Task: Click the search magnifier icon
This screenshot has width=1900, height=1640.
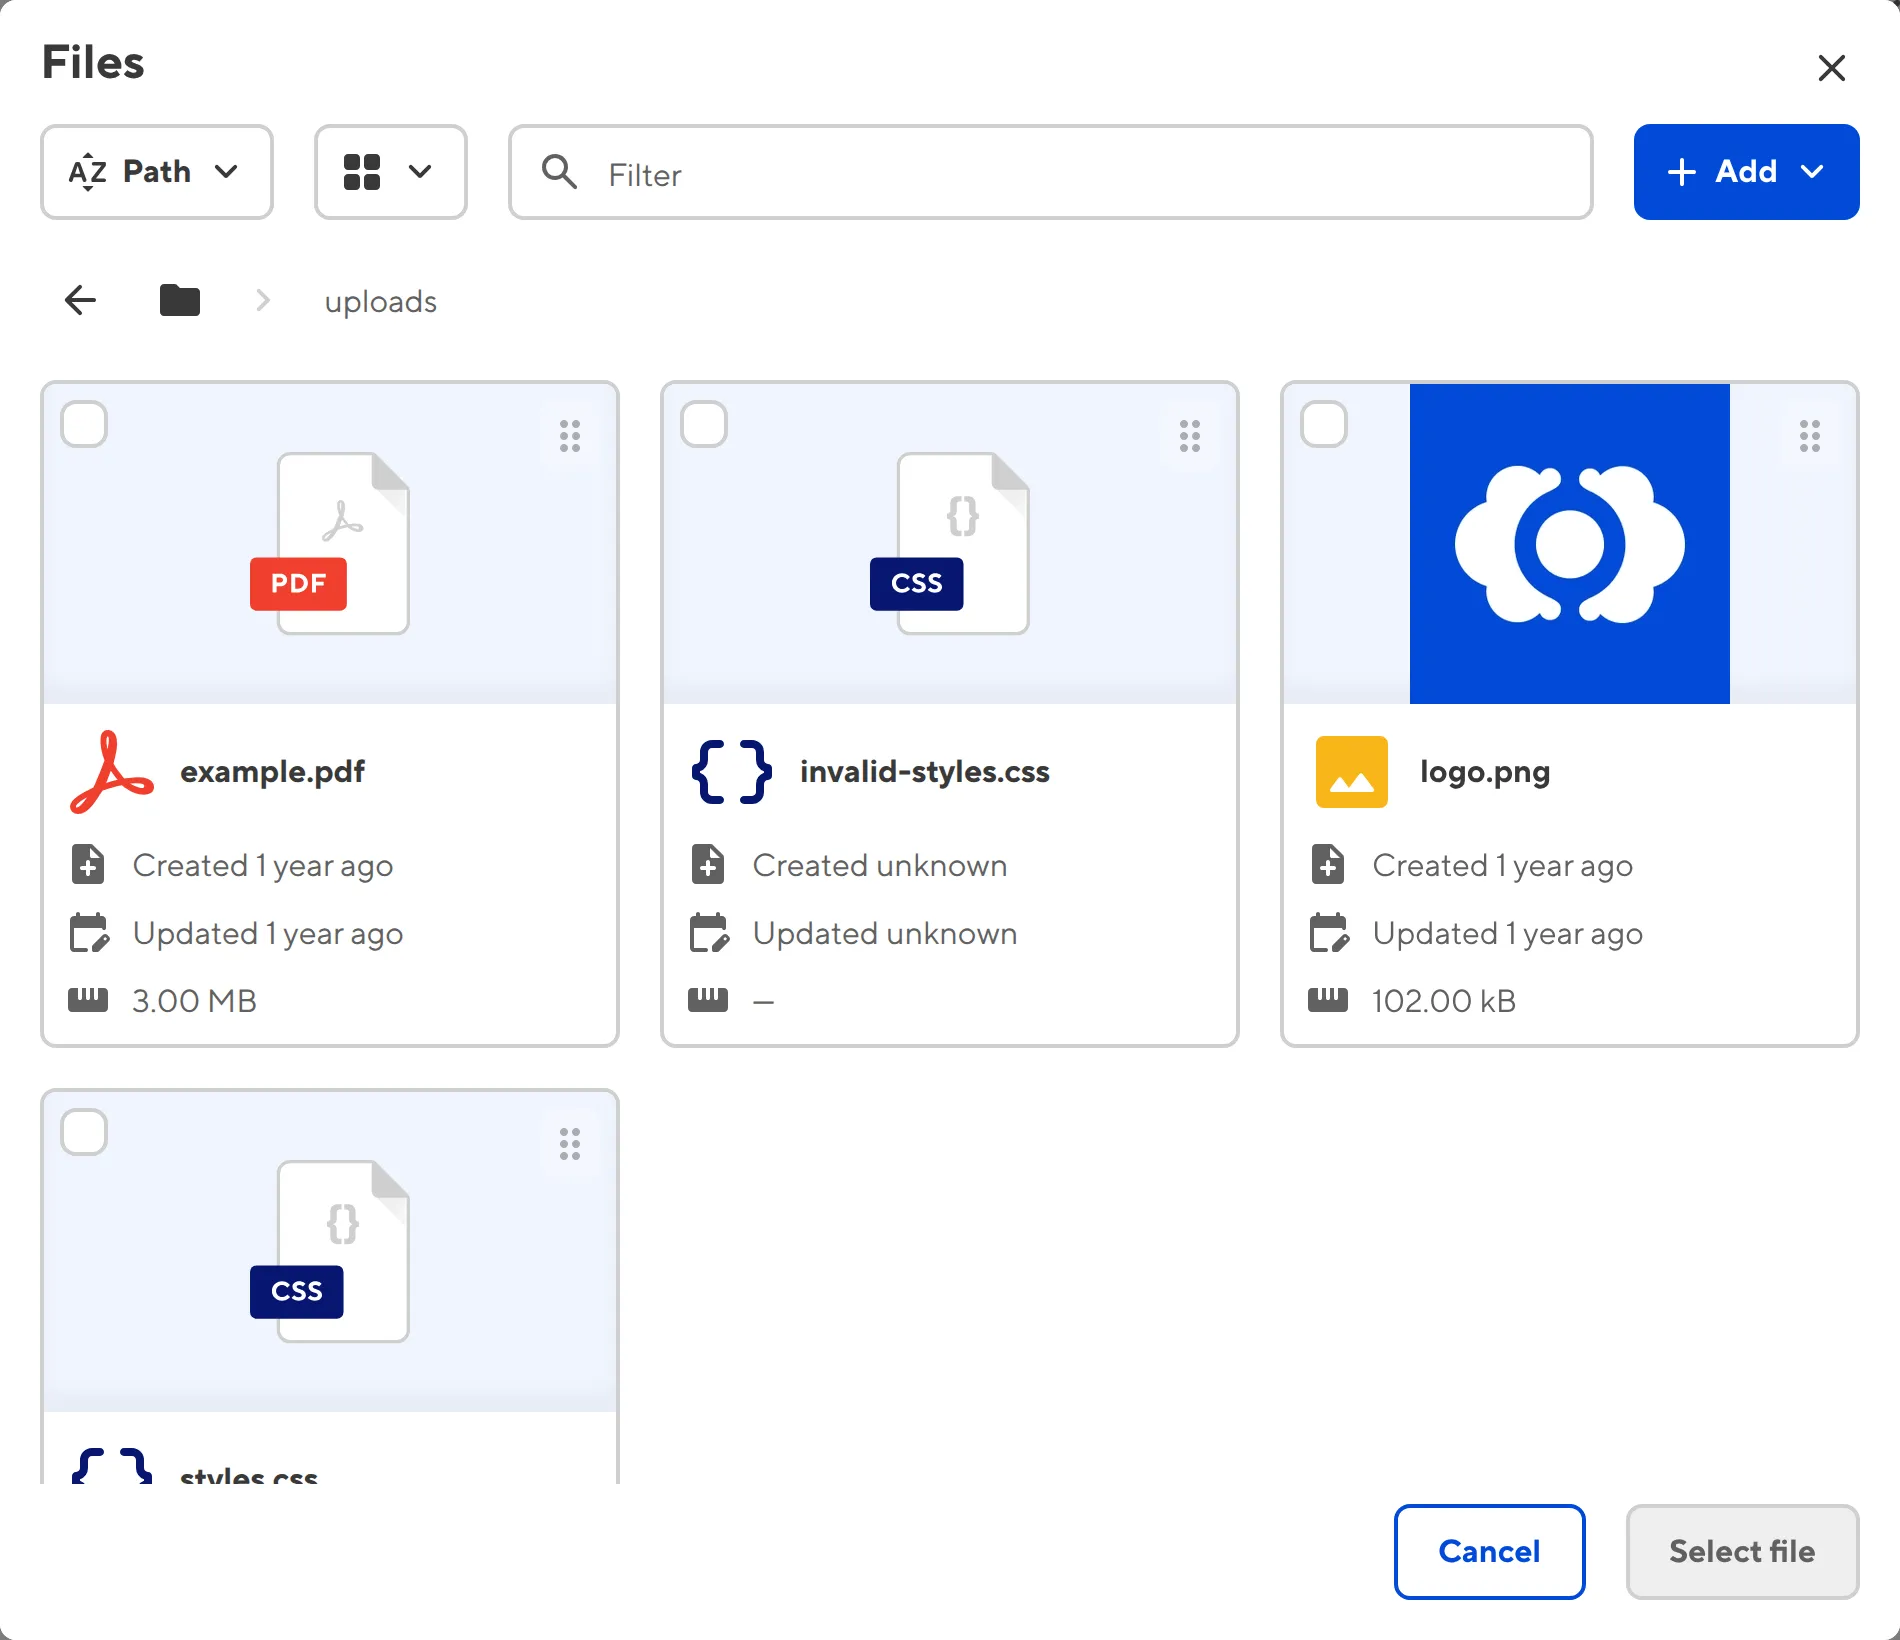Action: [559, 172]
